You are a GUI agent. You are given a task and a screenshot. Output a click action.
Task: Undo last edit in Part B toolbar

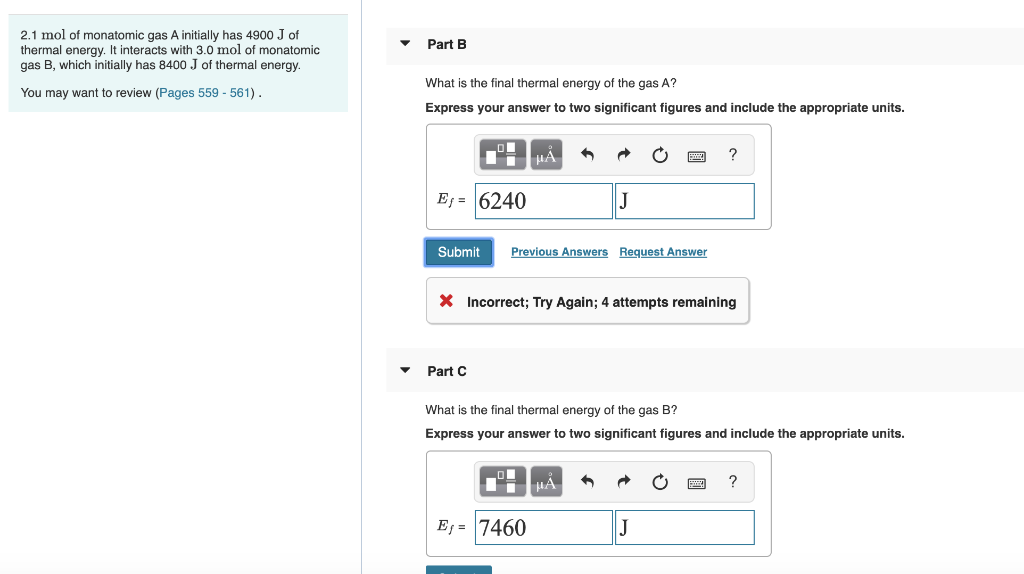(587, 155)
